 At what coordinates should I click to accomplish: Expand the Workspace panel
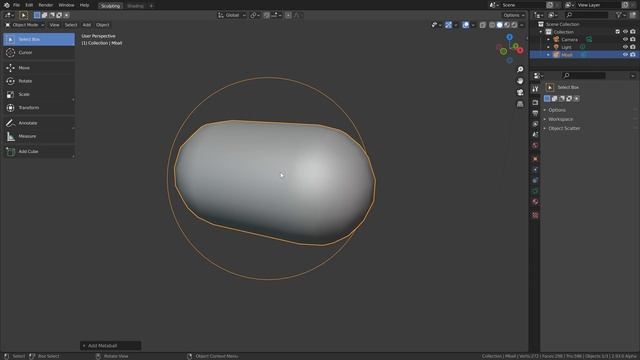tap(560, 119)
